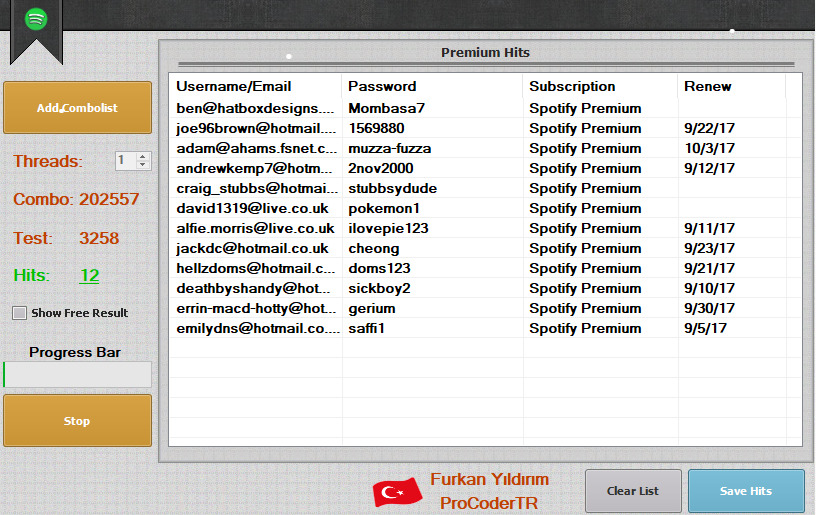Click the Premium Hits panel title

click(485, 53)
